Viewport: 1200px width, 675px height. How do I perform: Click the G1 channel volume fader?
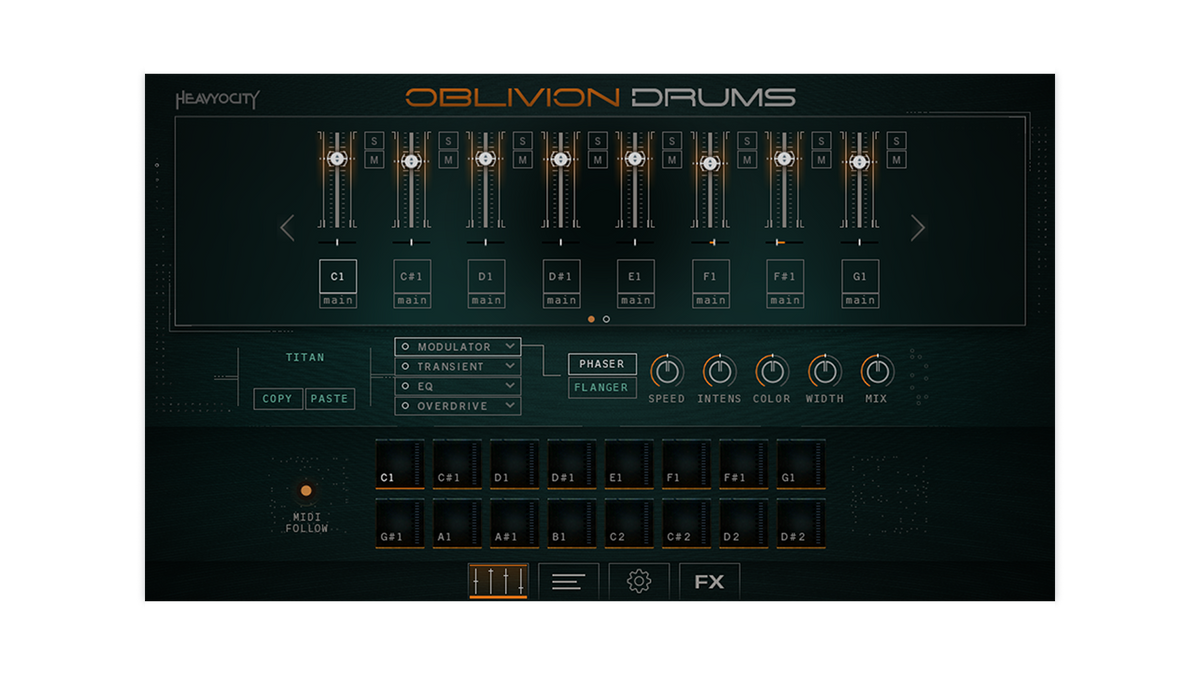point(859,161)
